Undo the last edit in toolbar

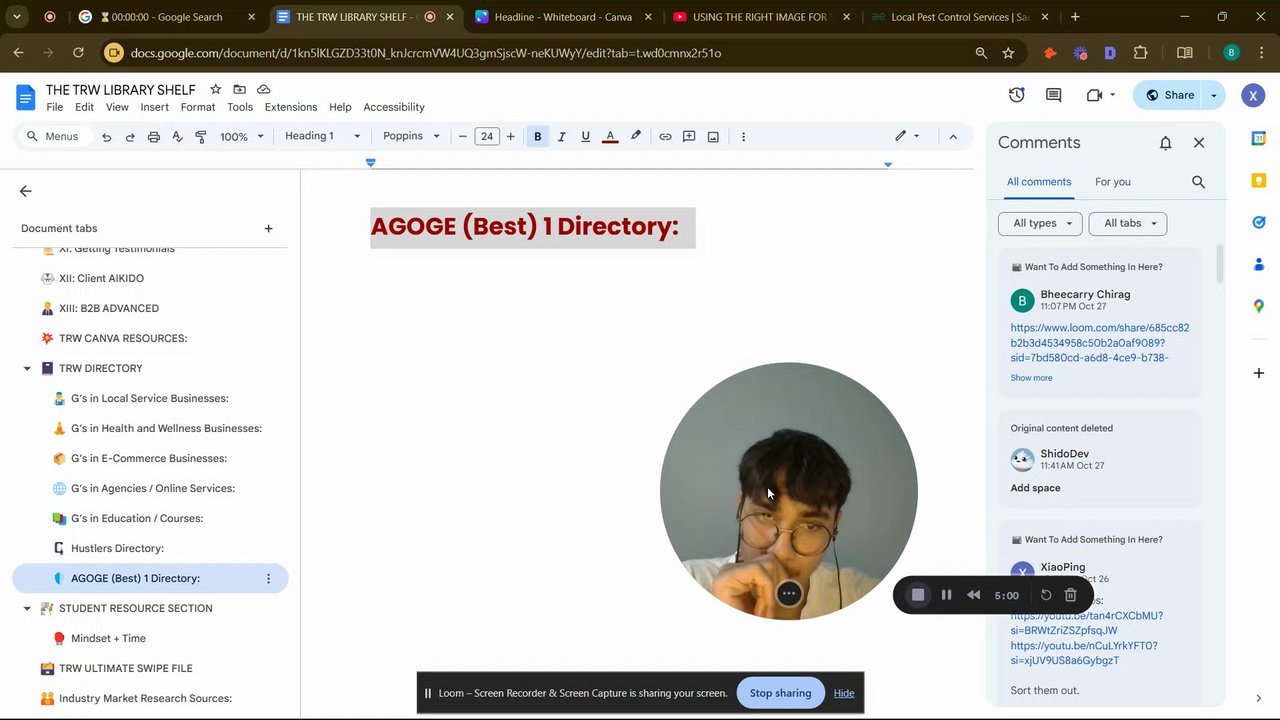click(x=106, y=137)
